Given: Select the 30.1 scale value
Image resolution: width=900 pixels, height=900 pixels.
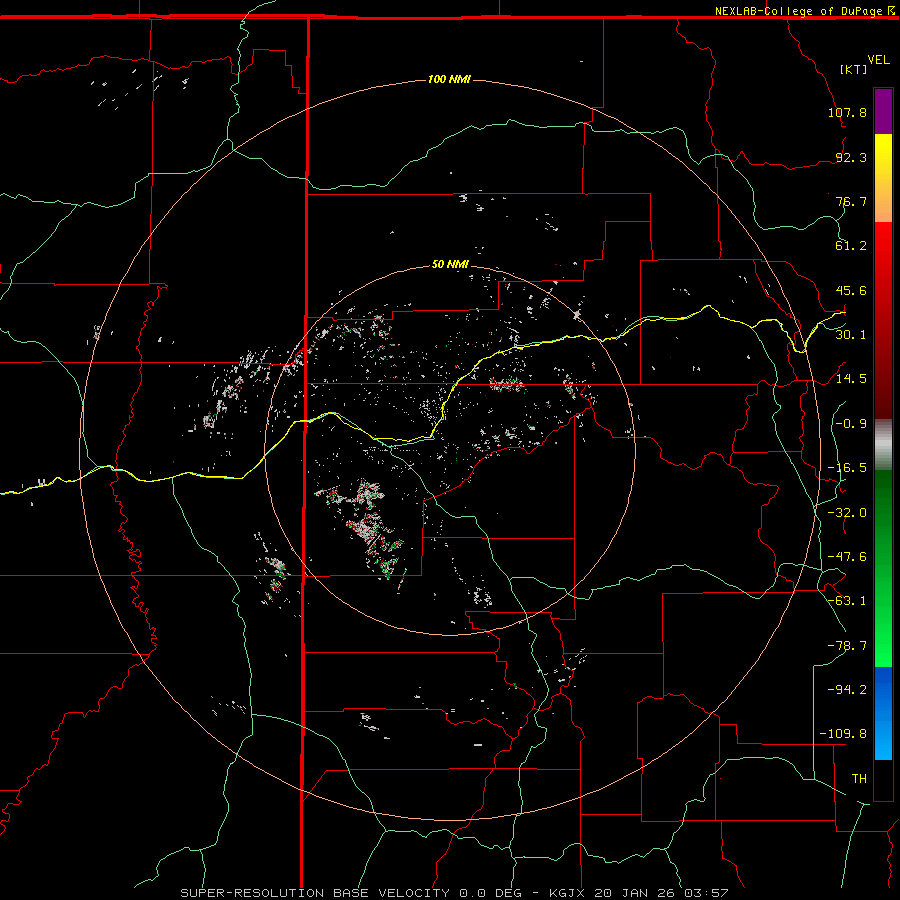Looking at the screenshot, I should (x=851, y=334).
